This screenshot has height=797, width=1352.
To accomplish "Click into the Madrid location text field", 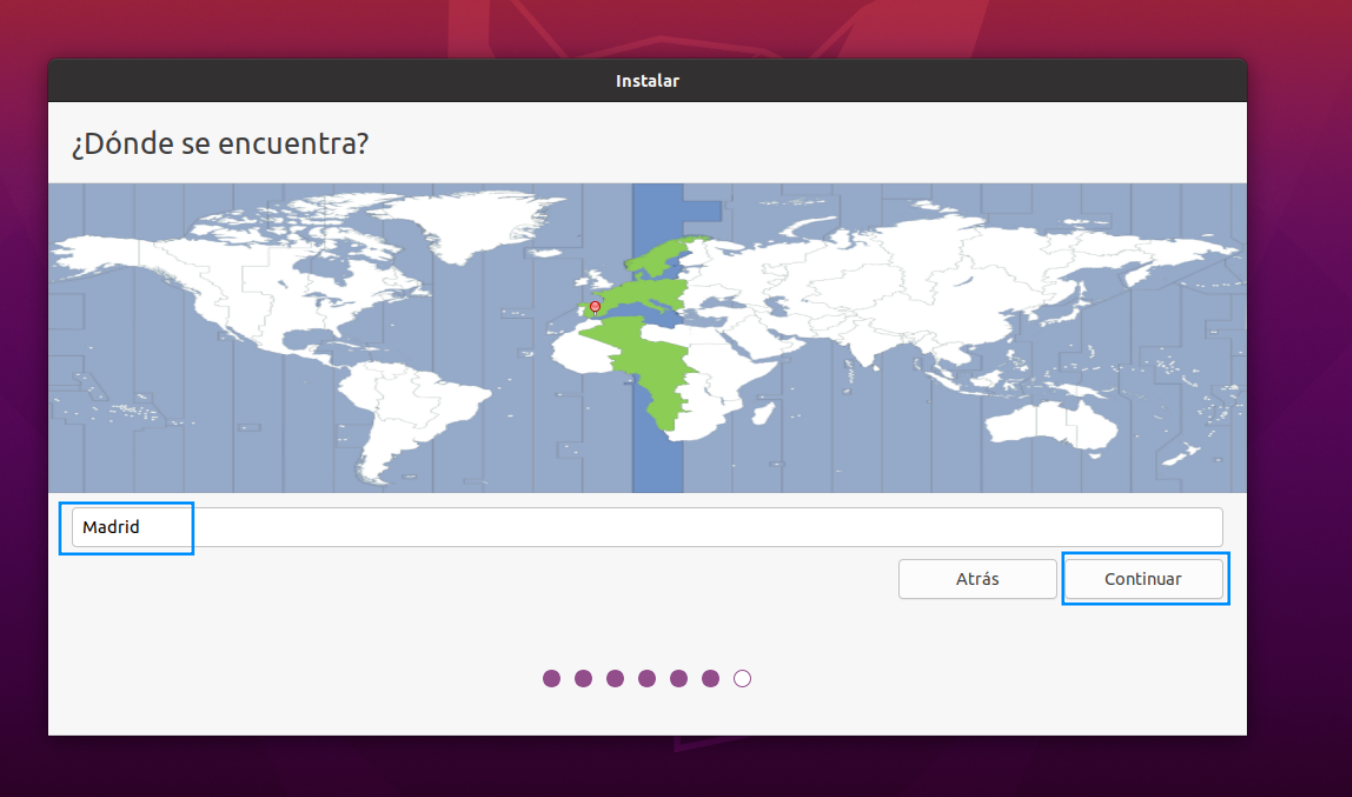I will point(647,527).
